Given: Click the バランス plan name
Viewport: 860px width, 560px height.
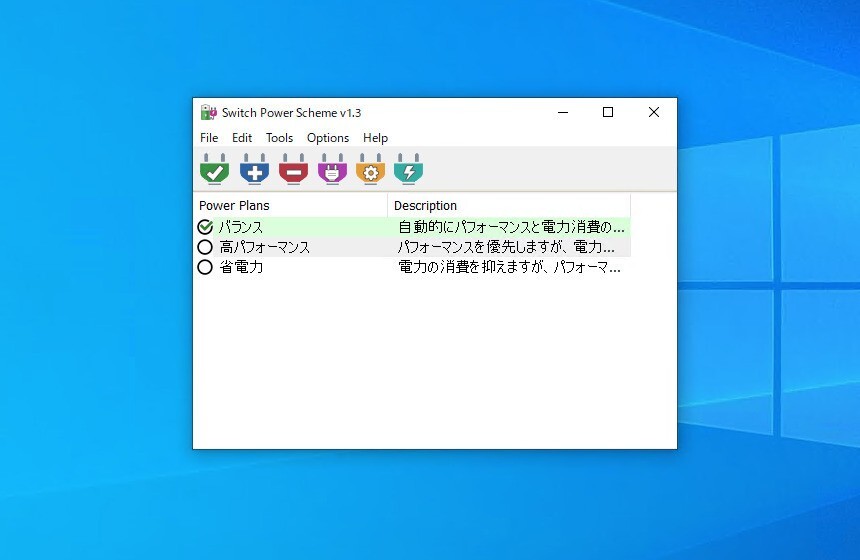Looking at the screenshot, I should [x=241, y=227].
